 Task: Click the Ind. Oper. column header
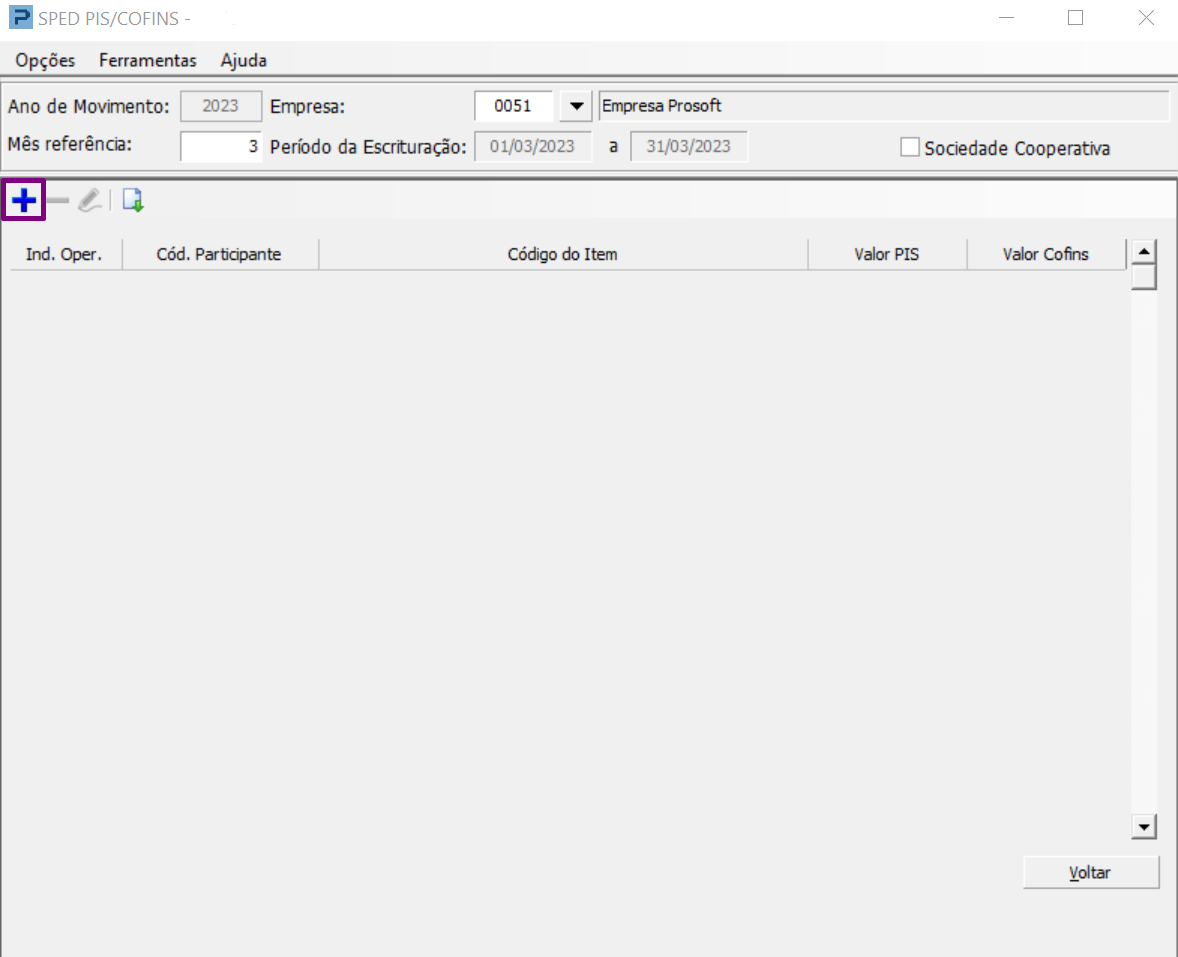(65, 255)
